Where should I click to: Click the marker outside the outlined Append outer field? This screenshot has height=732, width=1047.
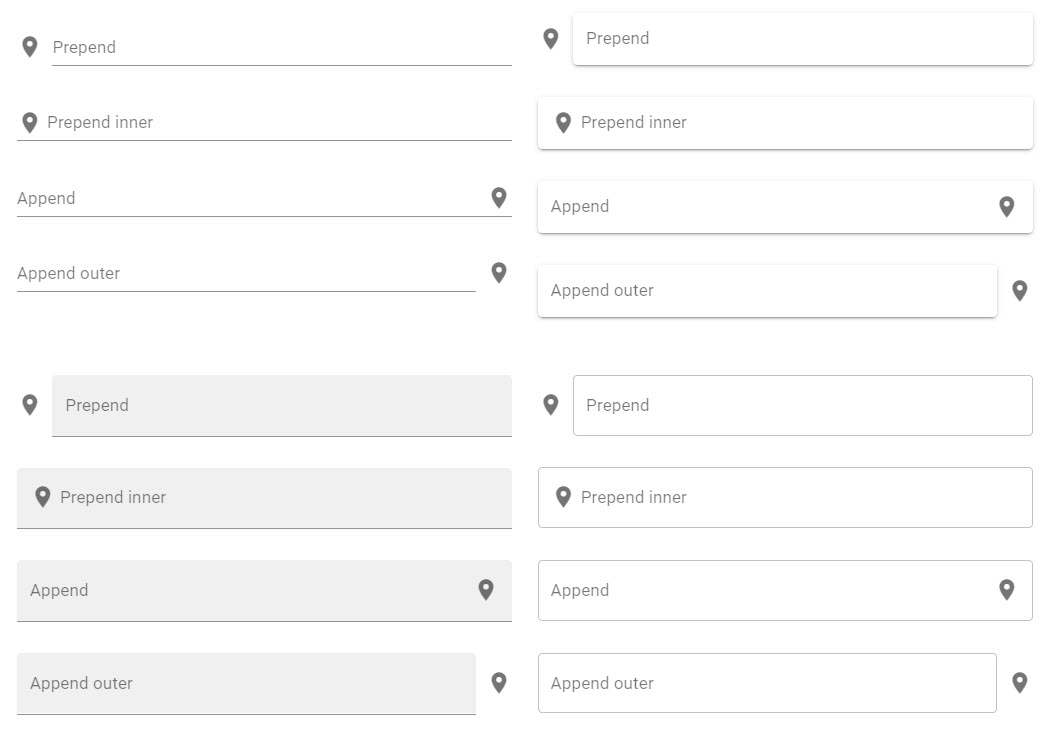[1020, 683]
